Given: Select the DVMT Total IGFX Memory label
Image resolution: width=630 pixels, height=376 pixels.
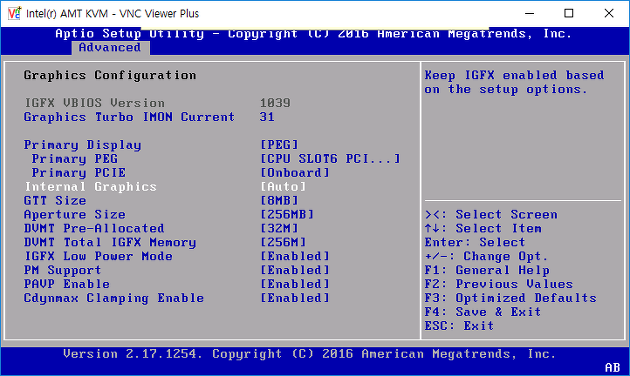Looking at the screenshot, I should tap(110, 242).
